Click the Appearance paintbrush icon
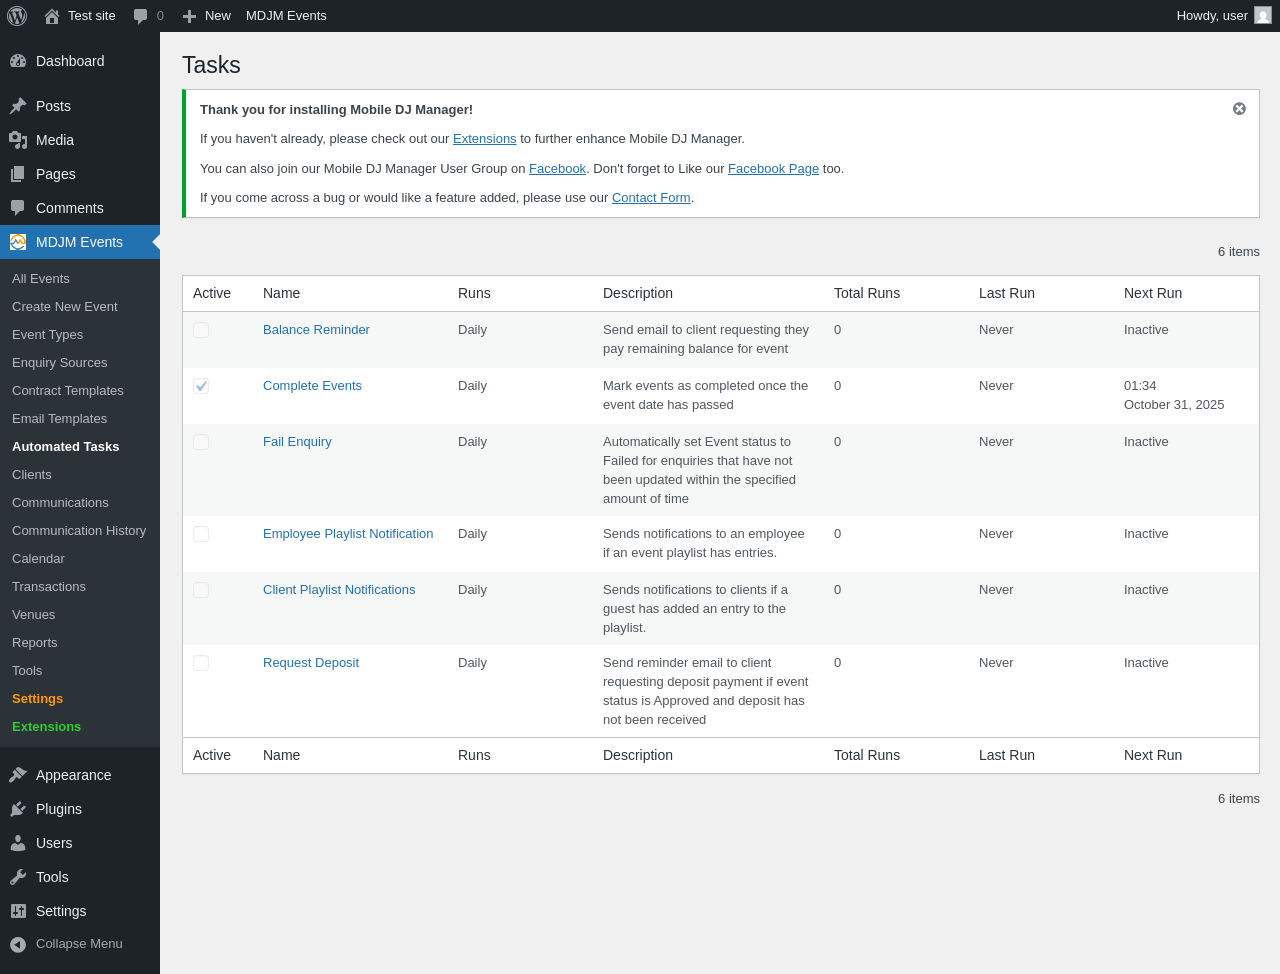Image resolution: width=1280 pixels, height=974 pixels. pos(18,775)
